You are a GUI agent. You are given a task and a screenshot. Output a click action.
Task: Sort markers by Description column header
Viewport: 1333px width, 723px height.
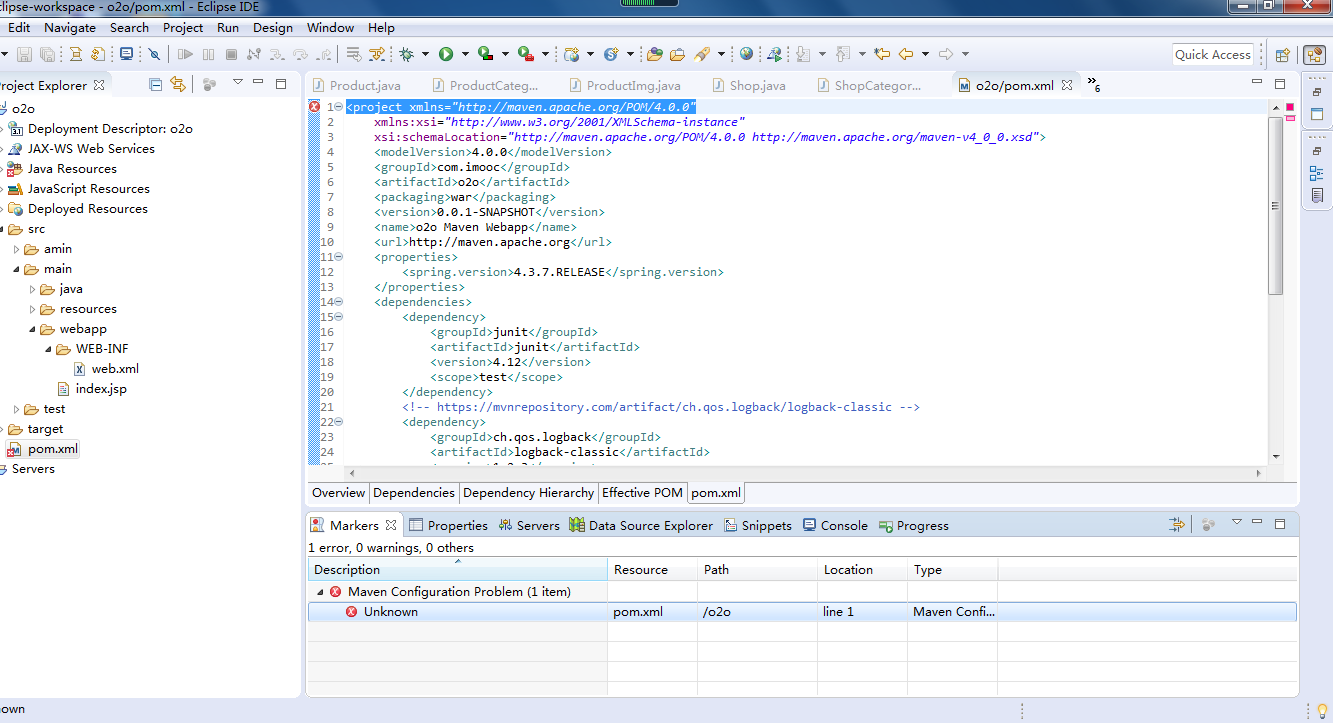[457, 570]
